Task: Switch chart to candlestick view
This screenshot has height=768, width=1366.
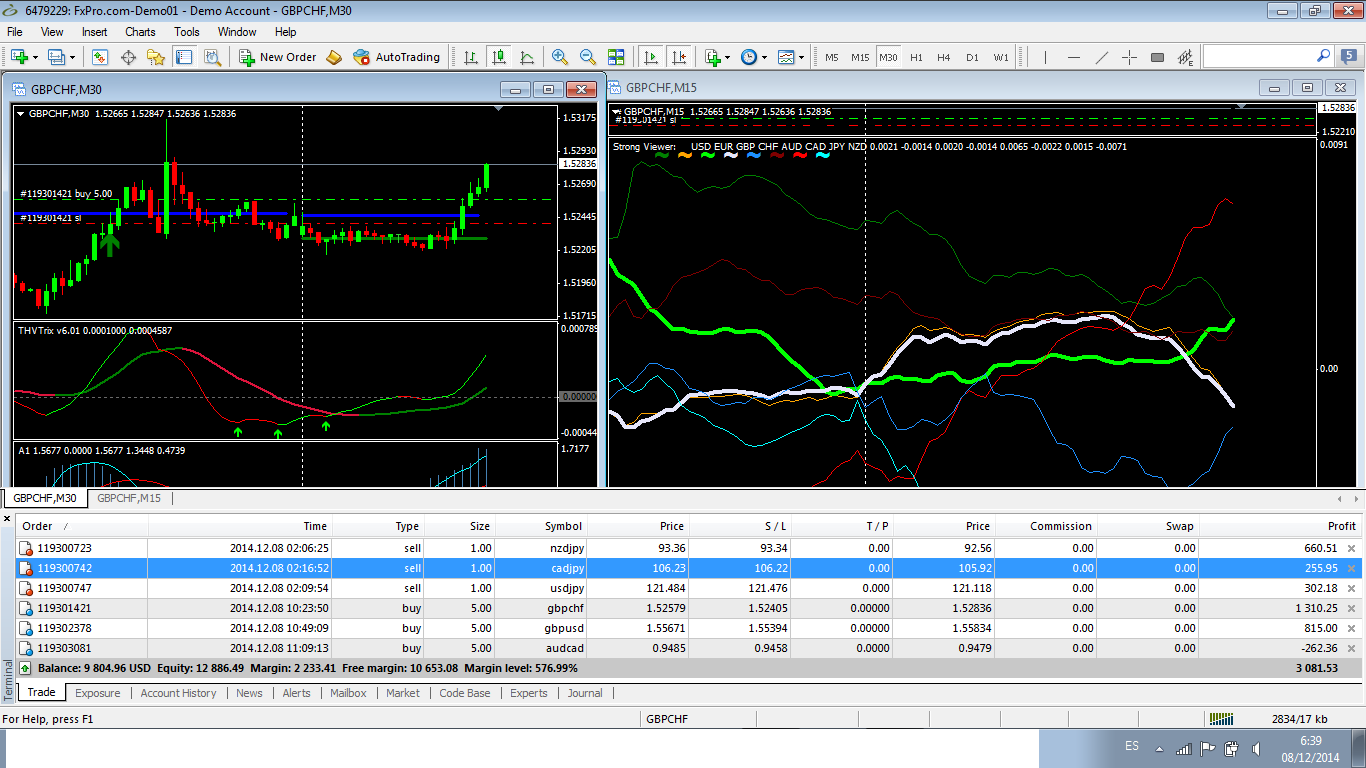Action: pos(498,57)
